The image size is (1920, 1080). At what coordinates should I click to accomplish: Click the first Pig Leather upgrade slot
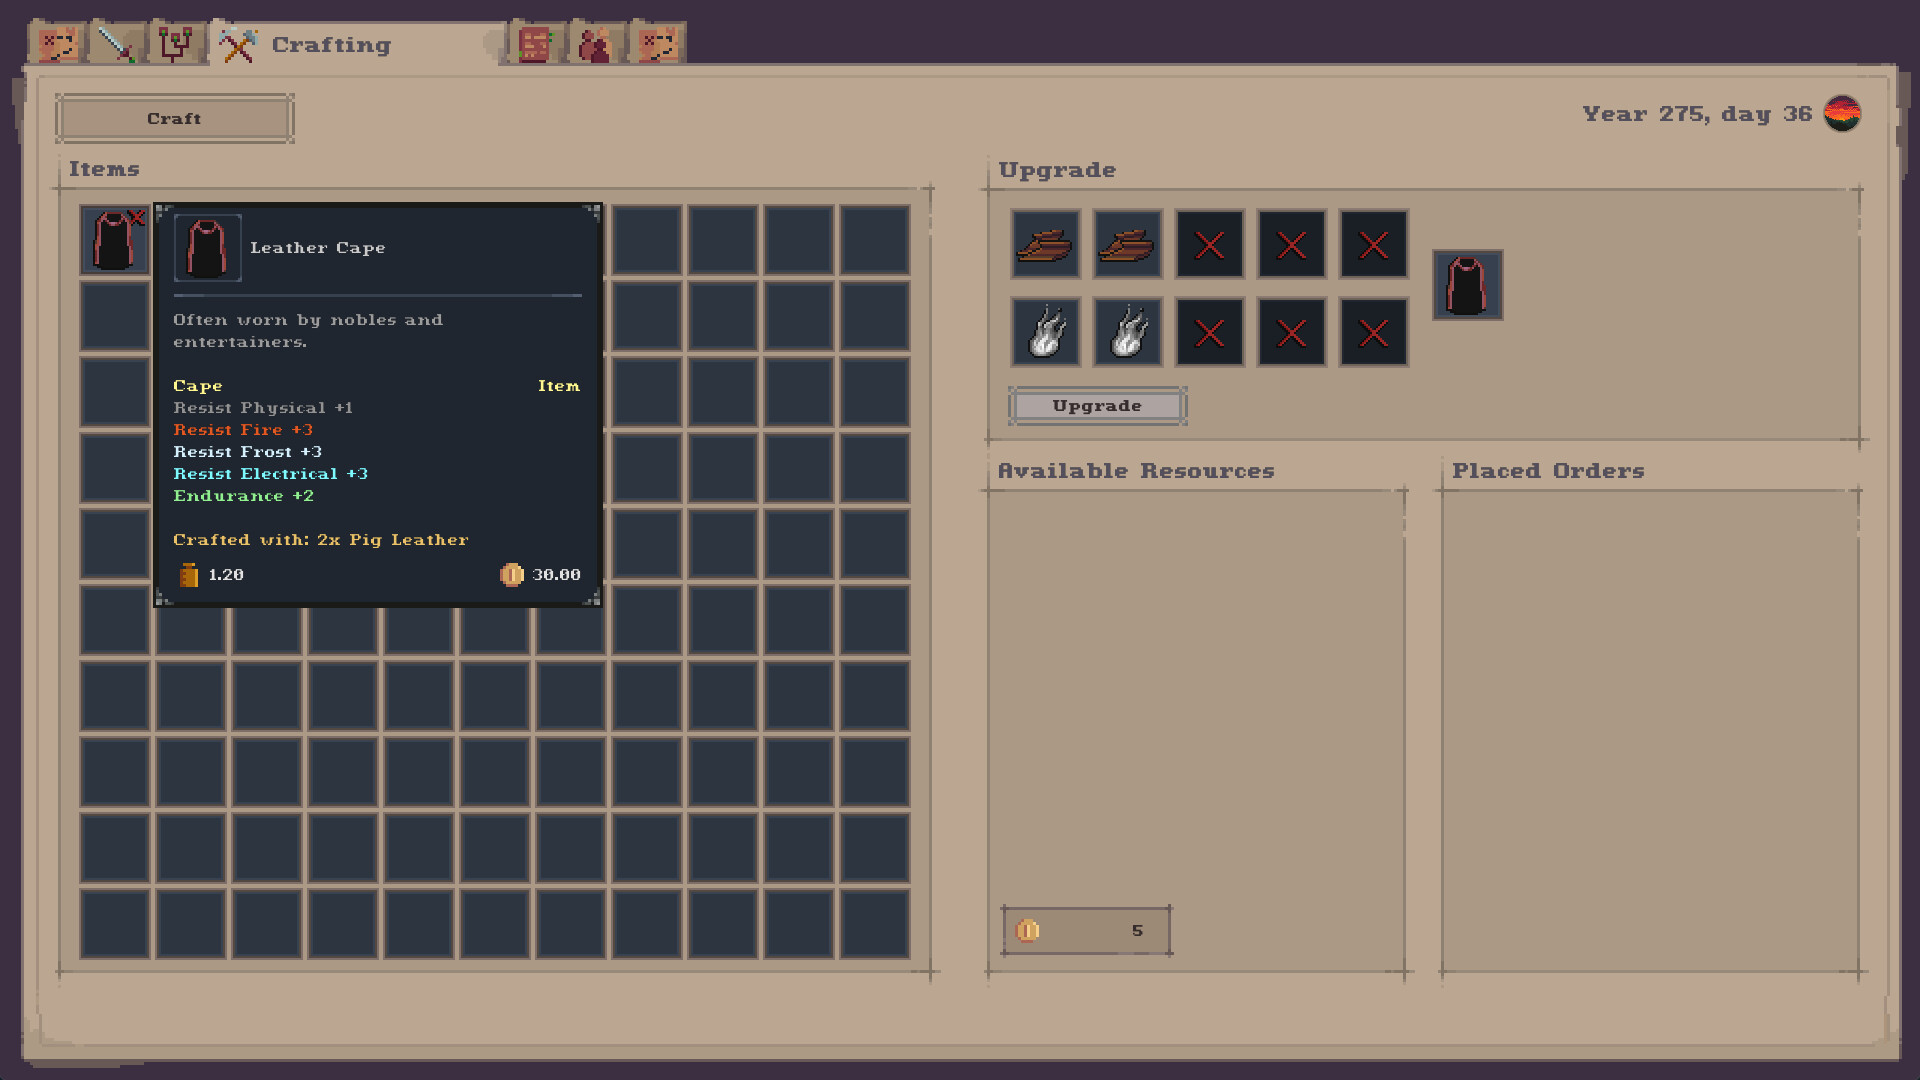(x=1045, y=244)
